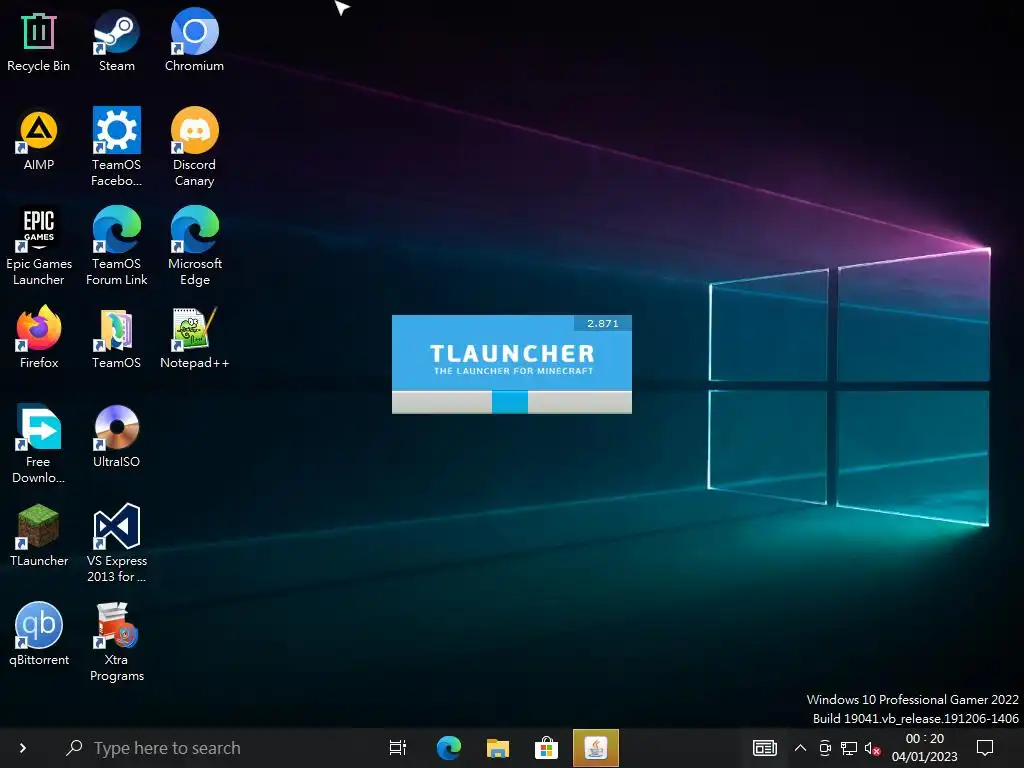
Task: Click the Java TLauncher taskbar button
Action: [x=596, y=748]
